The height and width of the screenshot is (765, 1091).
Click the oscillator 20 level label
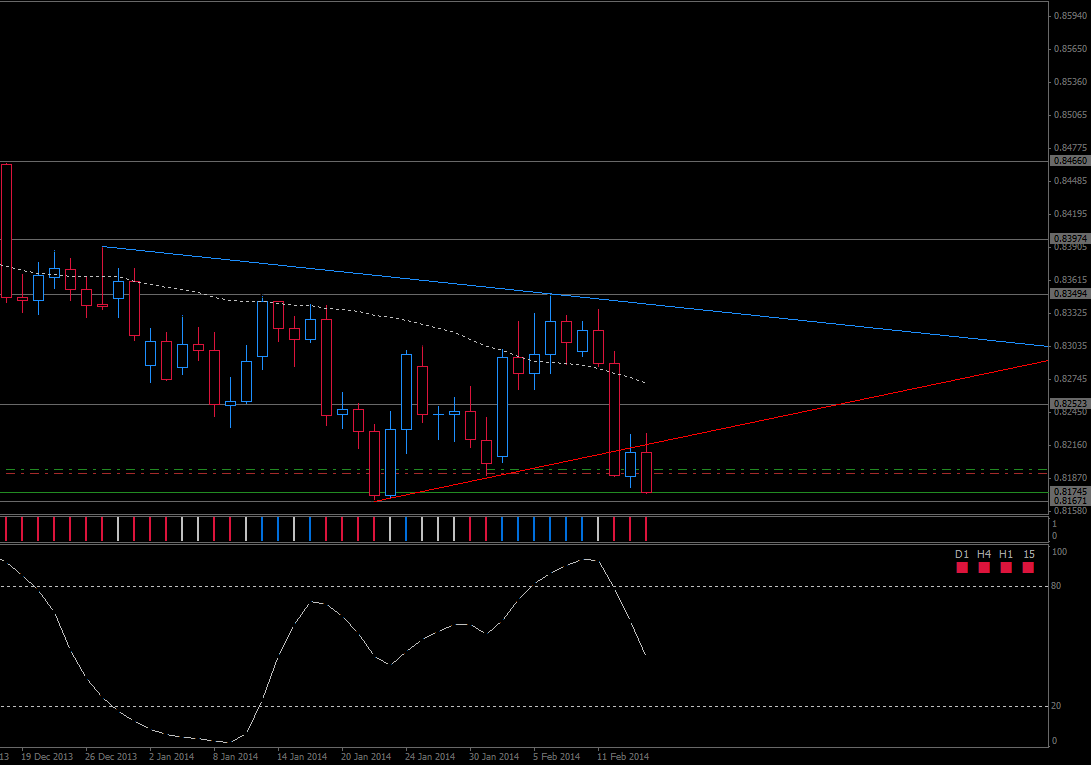click(1056, 706)
